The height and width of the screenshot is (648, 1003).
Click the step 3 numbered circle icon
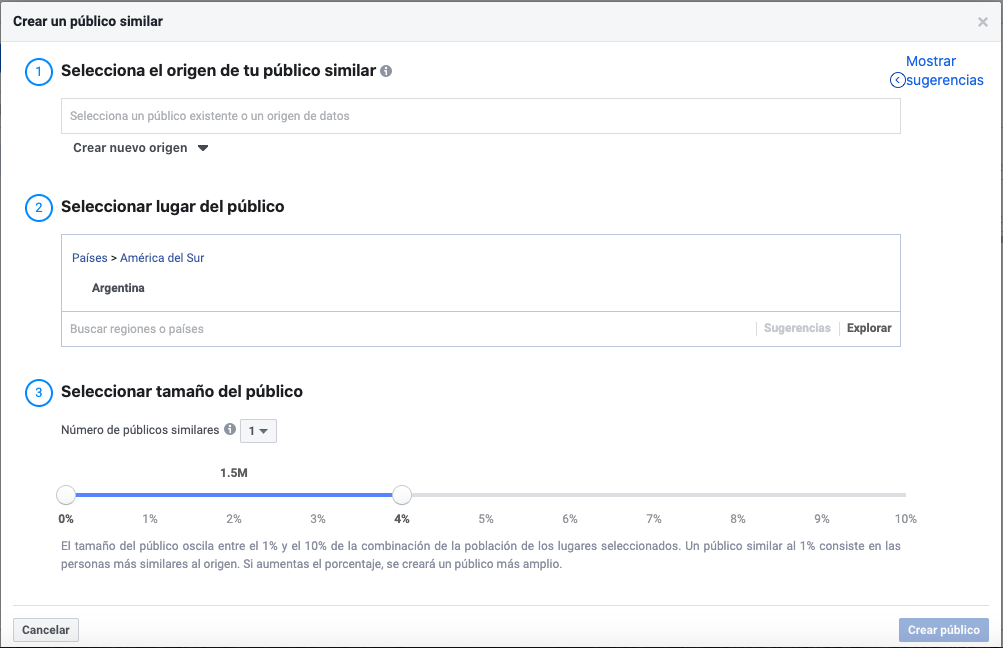click(x=39, y=392)
